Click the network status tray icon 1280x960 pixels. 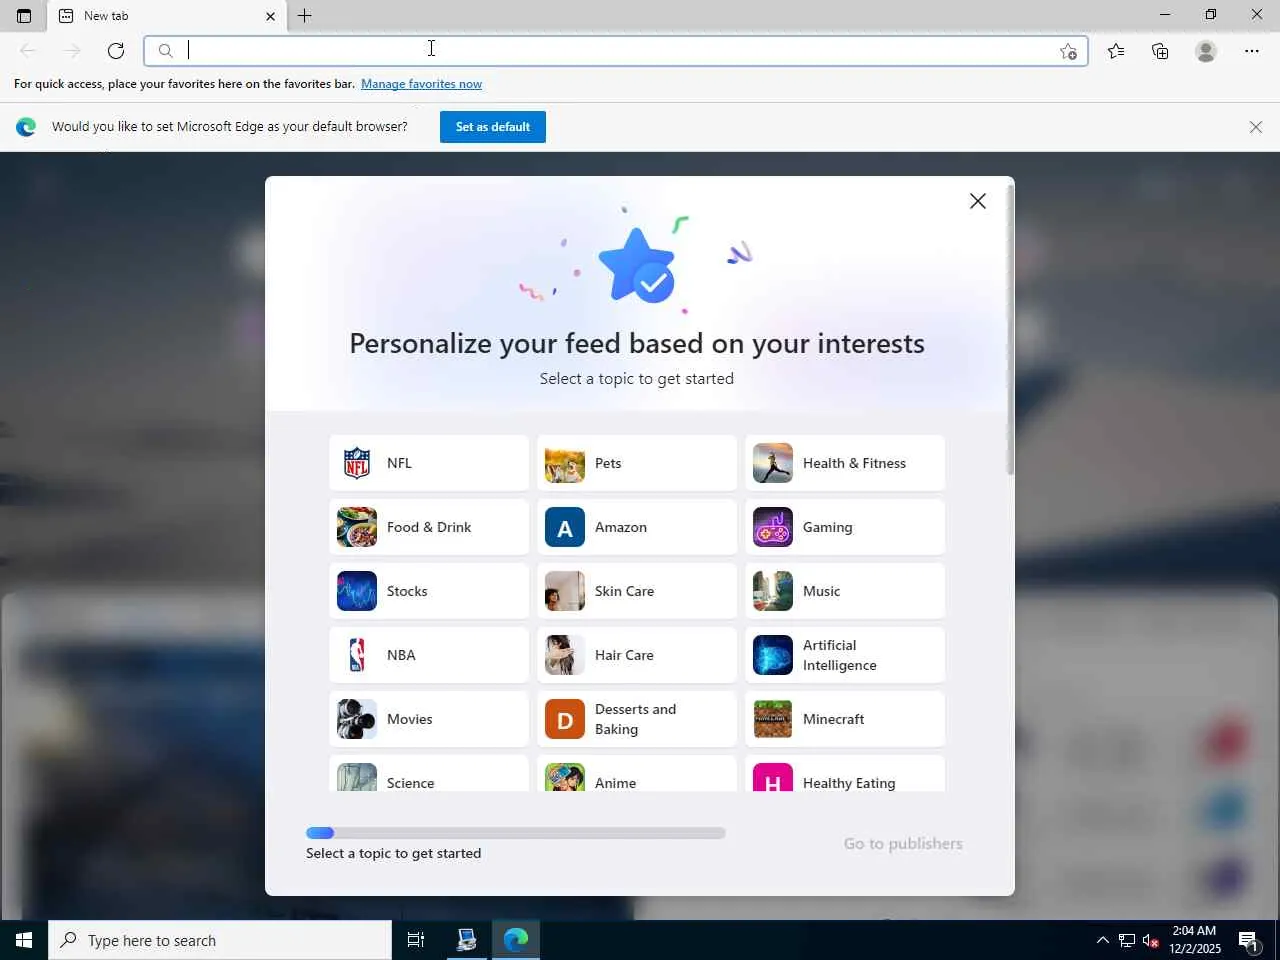(1126, 940)
